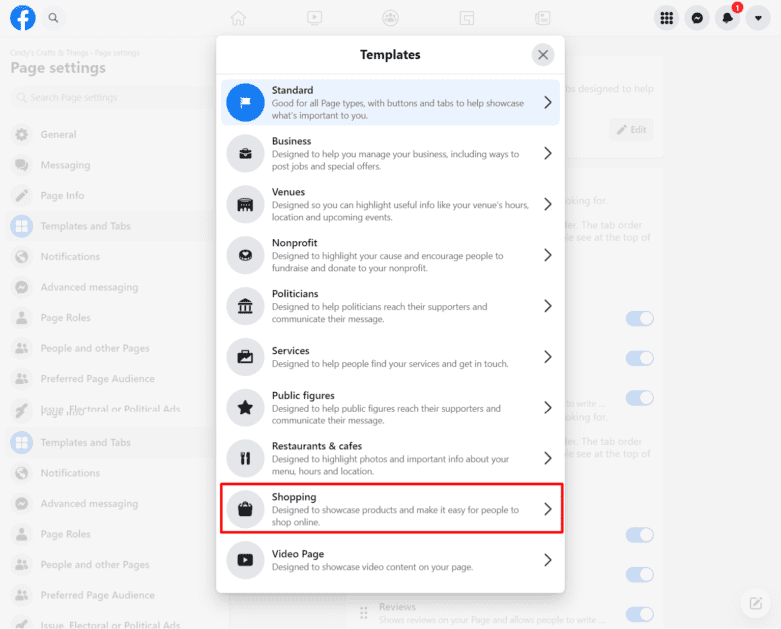
Task: Open Messenger chats icon
Action: click(697, 18)
